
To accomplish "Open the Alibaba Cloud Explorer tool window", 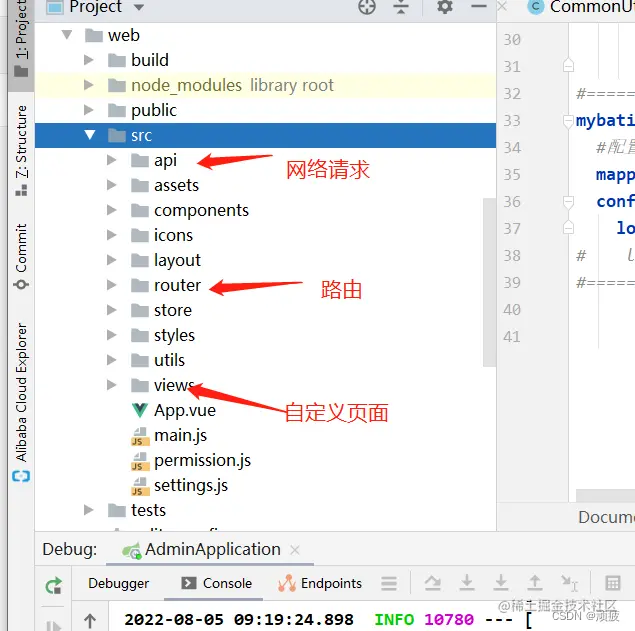I will [x=21, y=402].
